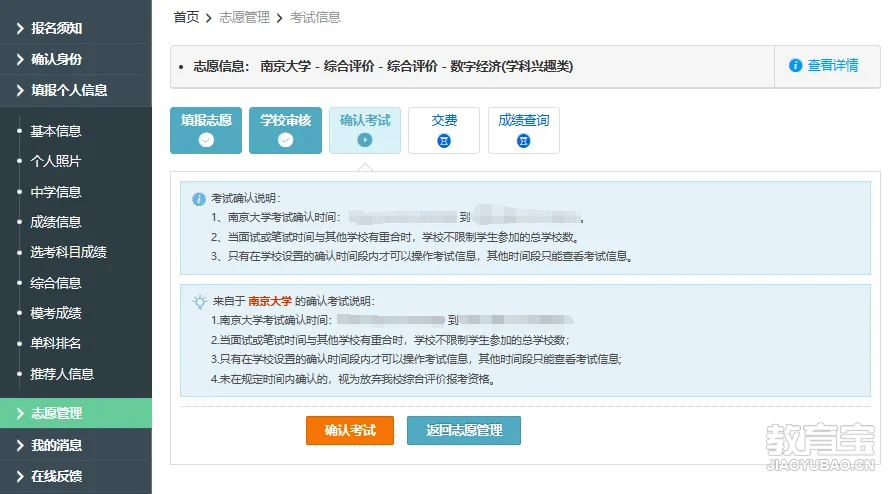Open 选考科目成绩 in the sidebar
The width and height of the screenshot is (896, 494).
click(68, 252)
